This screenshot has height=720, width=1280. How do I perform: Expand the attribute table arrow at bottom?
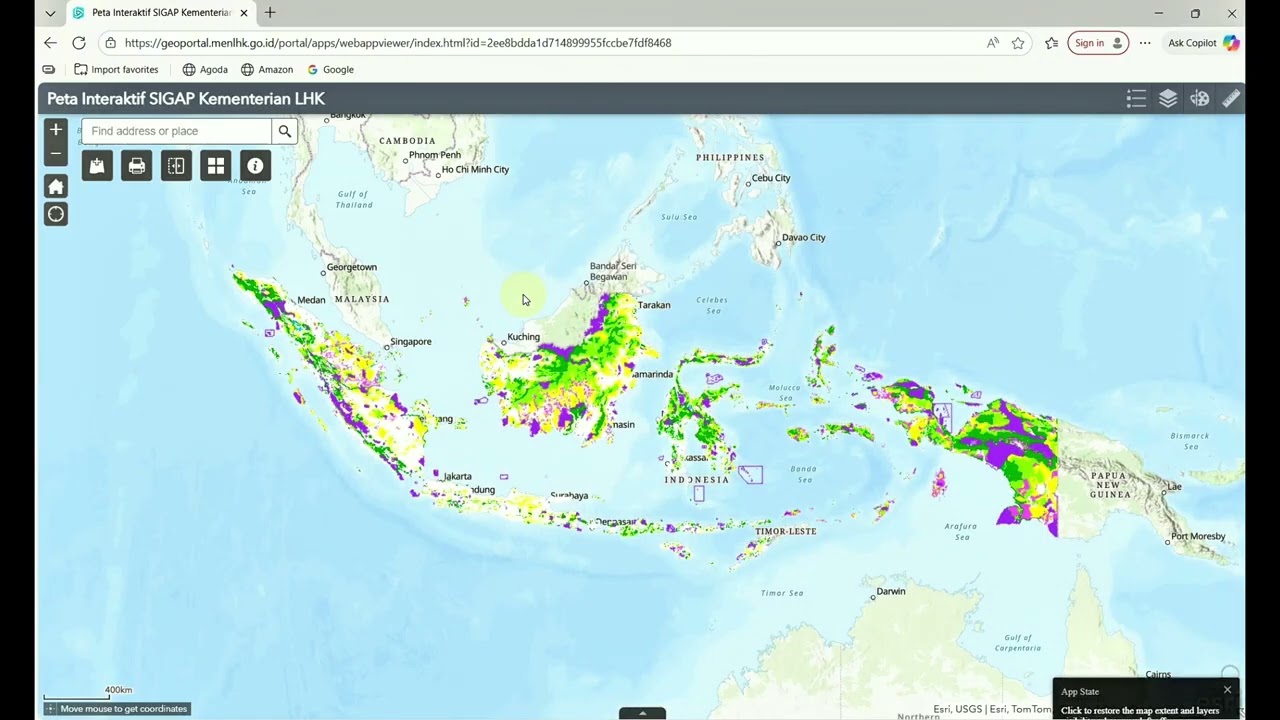tap(642, 713)
